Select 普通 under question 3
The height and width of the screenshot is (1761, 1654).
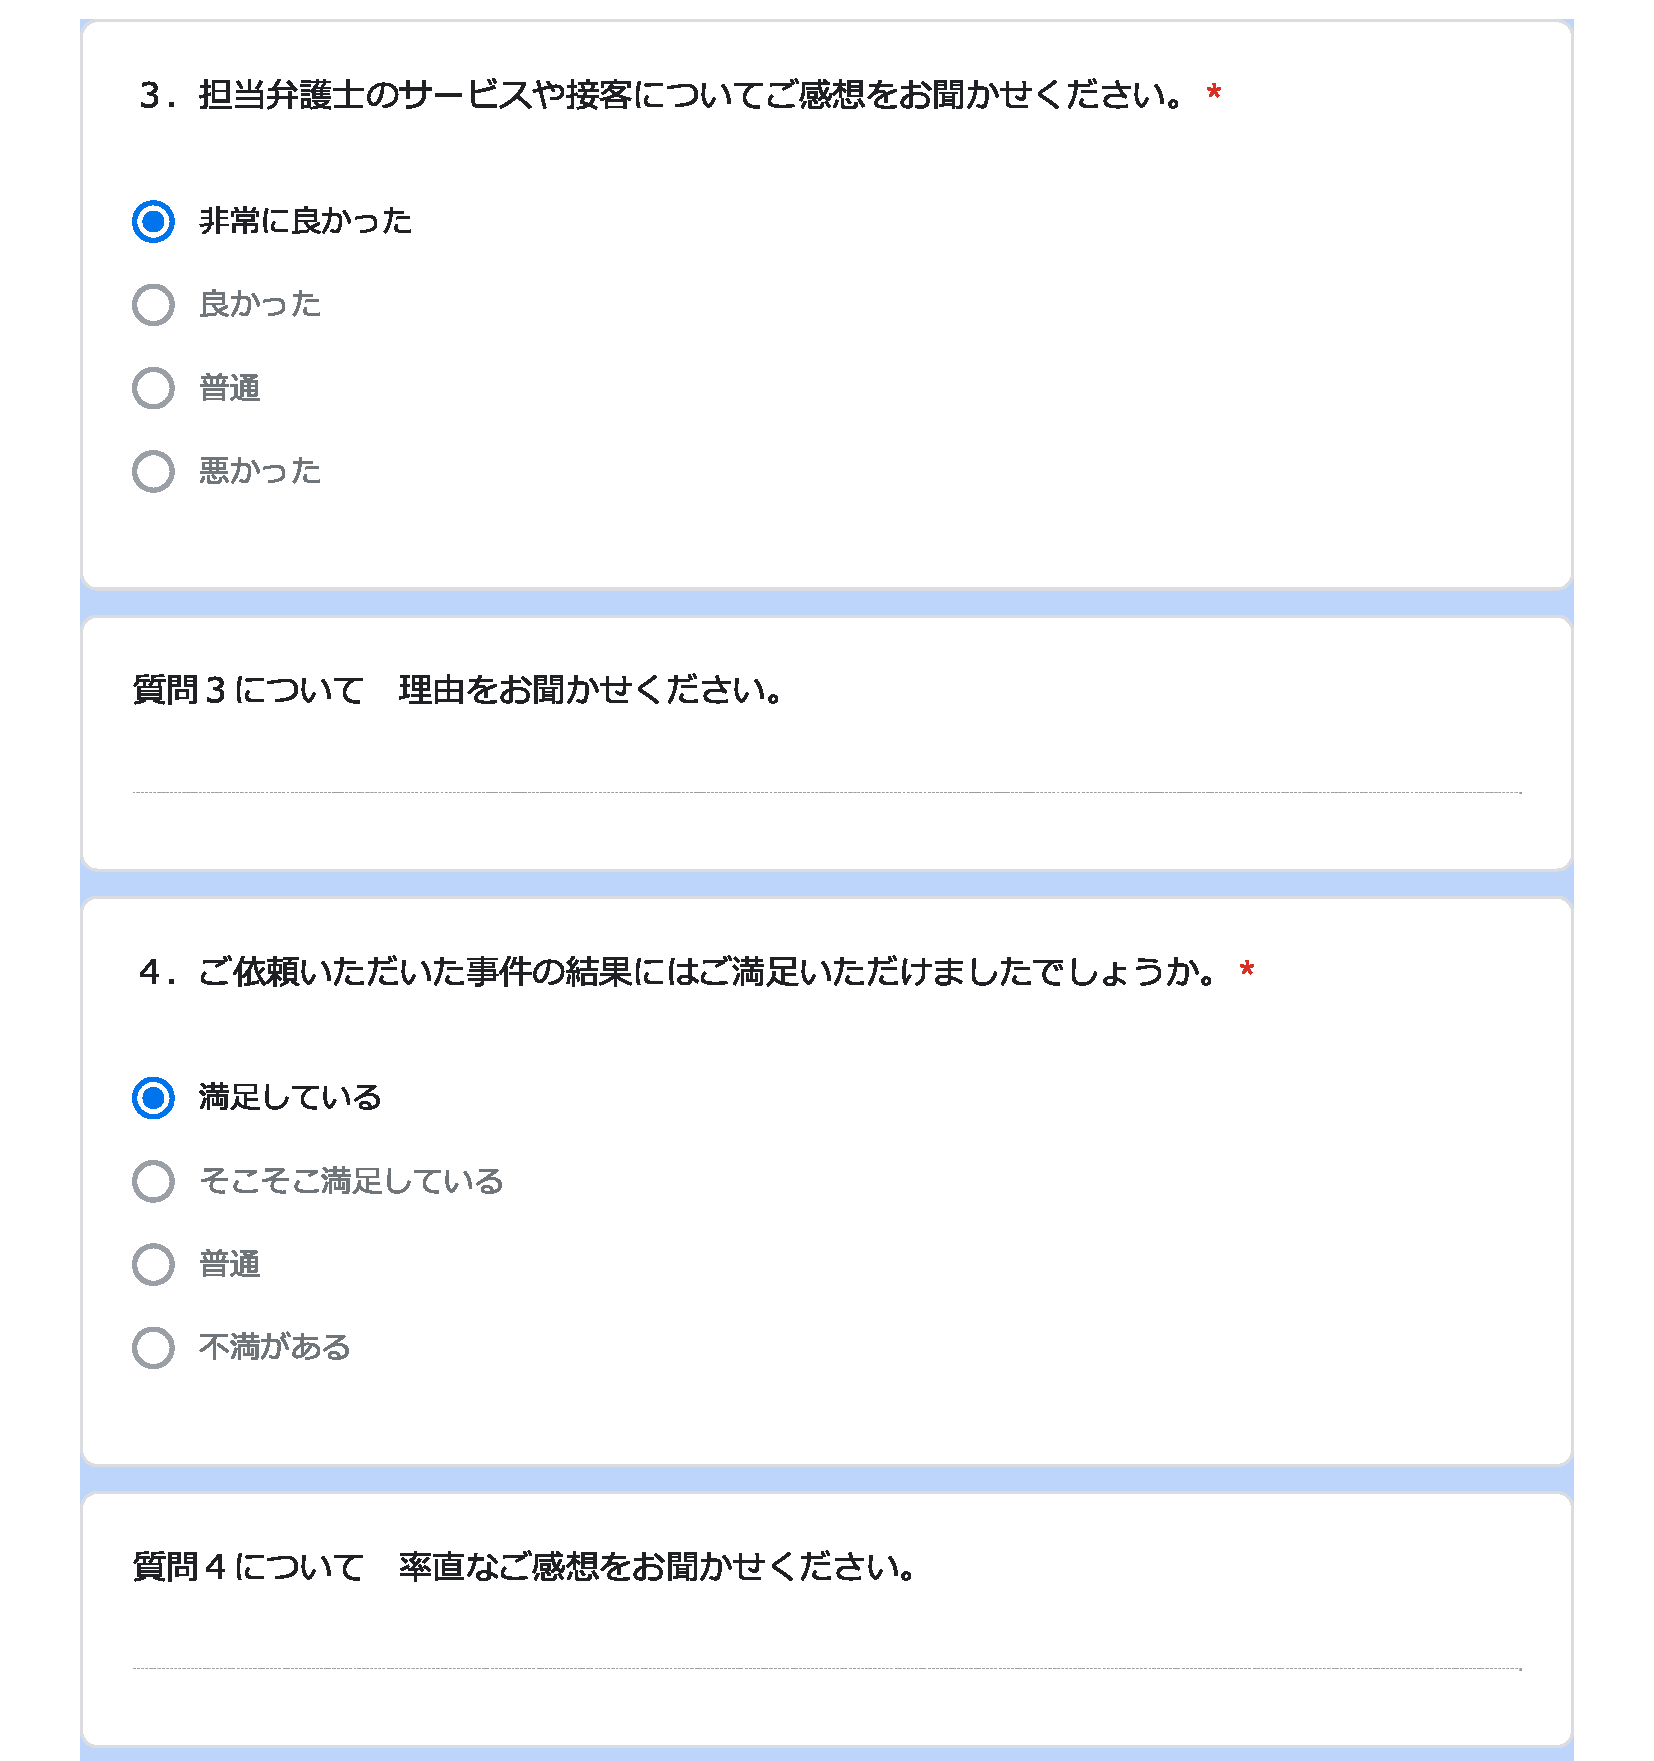click(153, 388)
